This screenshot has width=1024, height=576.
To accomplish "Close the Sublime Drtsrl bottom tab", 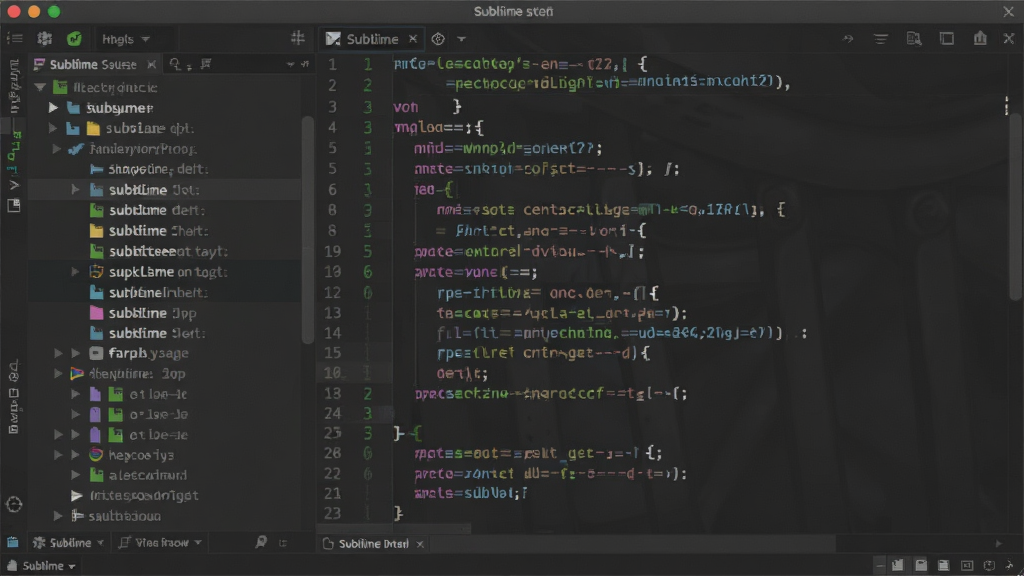I will pyautogui.click(x=420, y=543).
